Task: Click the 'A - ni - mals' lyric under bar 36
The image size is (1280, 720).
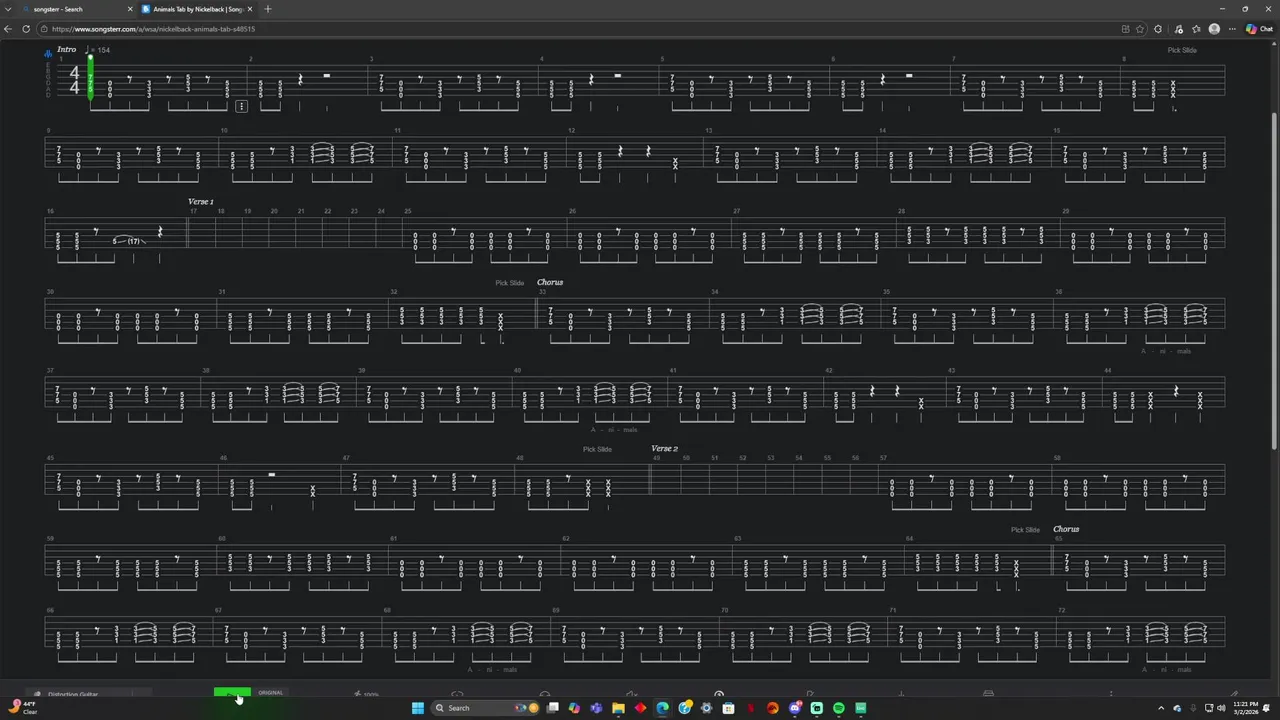Action: pyautogui.click(x=1166, y=351)
